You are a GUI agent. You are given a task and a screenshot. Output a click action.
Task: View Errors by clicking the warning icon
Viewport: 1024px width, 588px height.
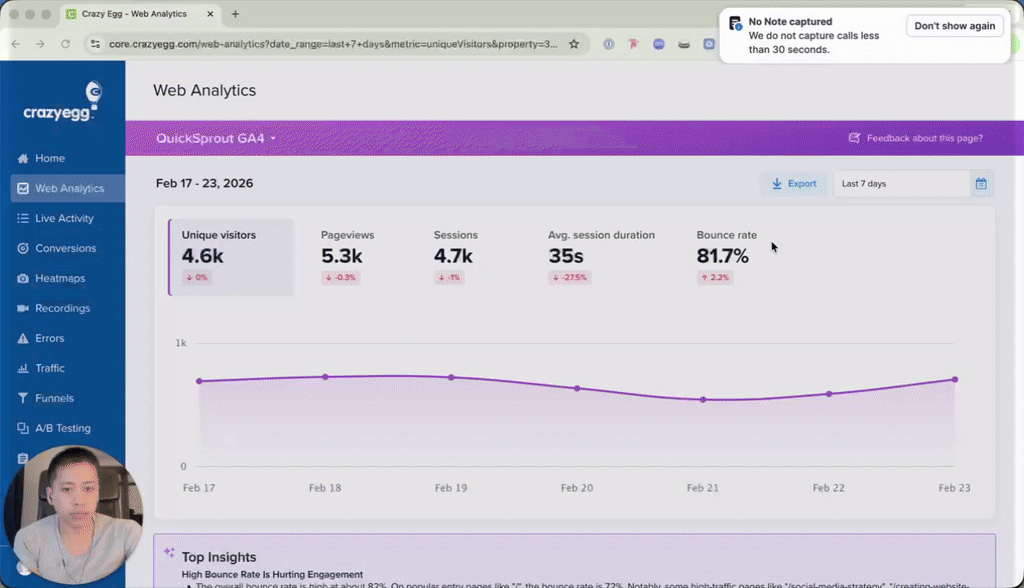(x=22, y=338)
